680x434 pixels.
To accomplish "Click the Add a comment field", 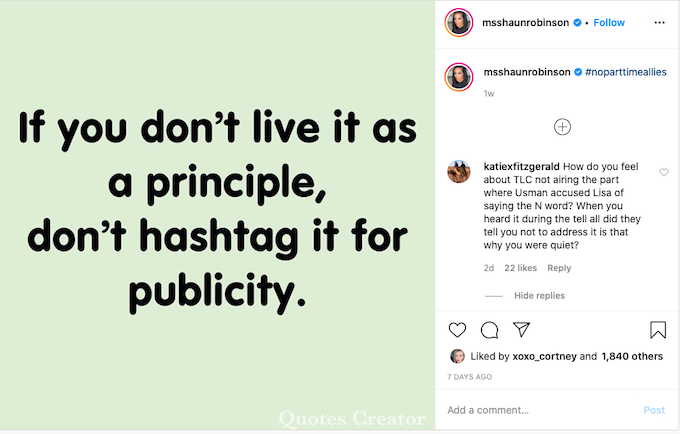I will click(x=540, y=410).
